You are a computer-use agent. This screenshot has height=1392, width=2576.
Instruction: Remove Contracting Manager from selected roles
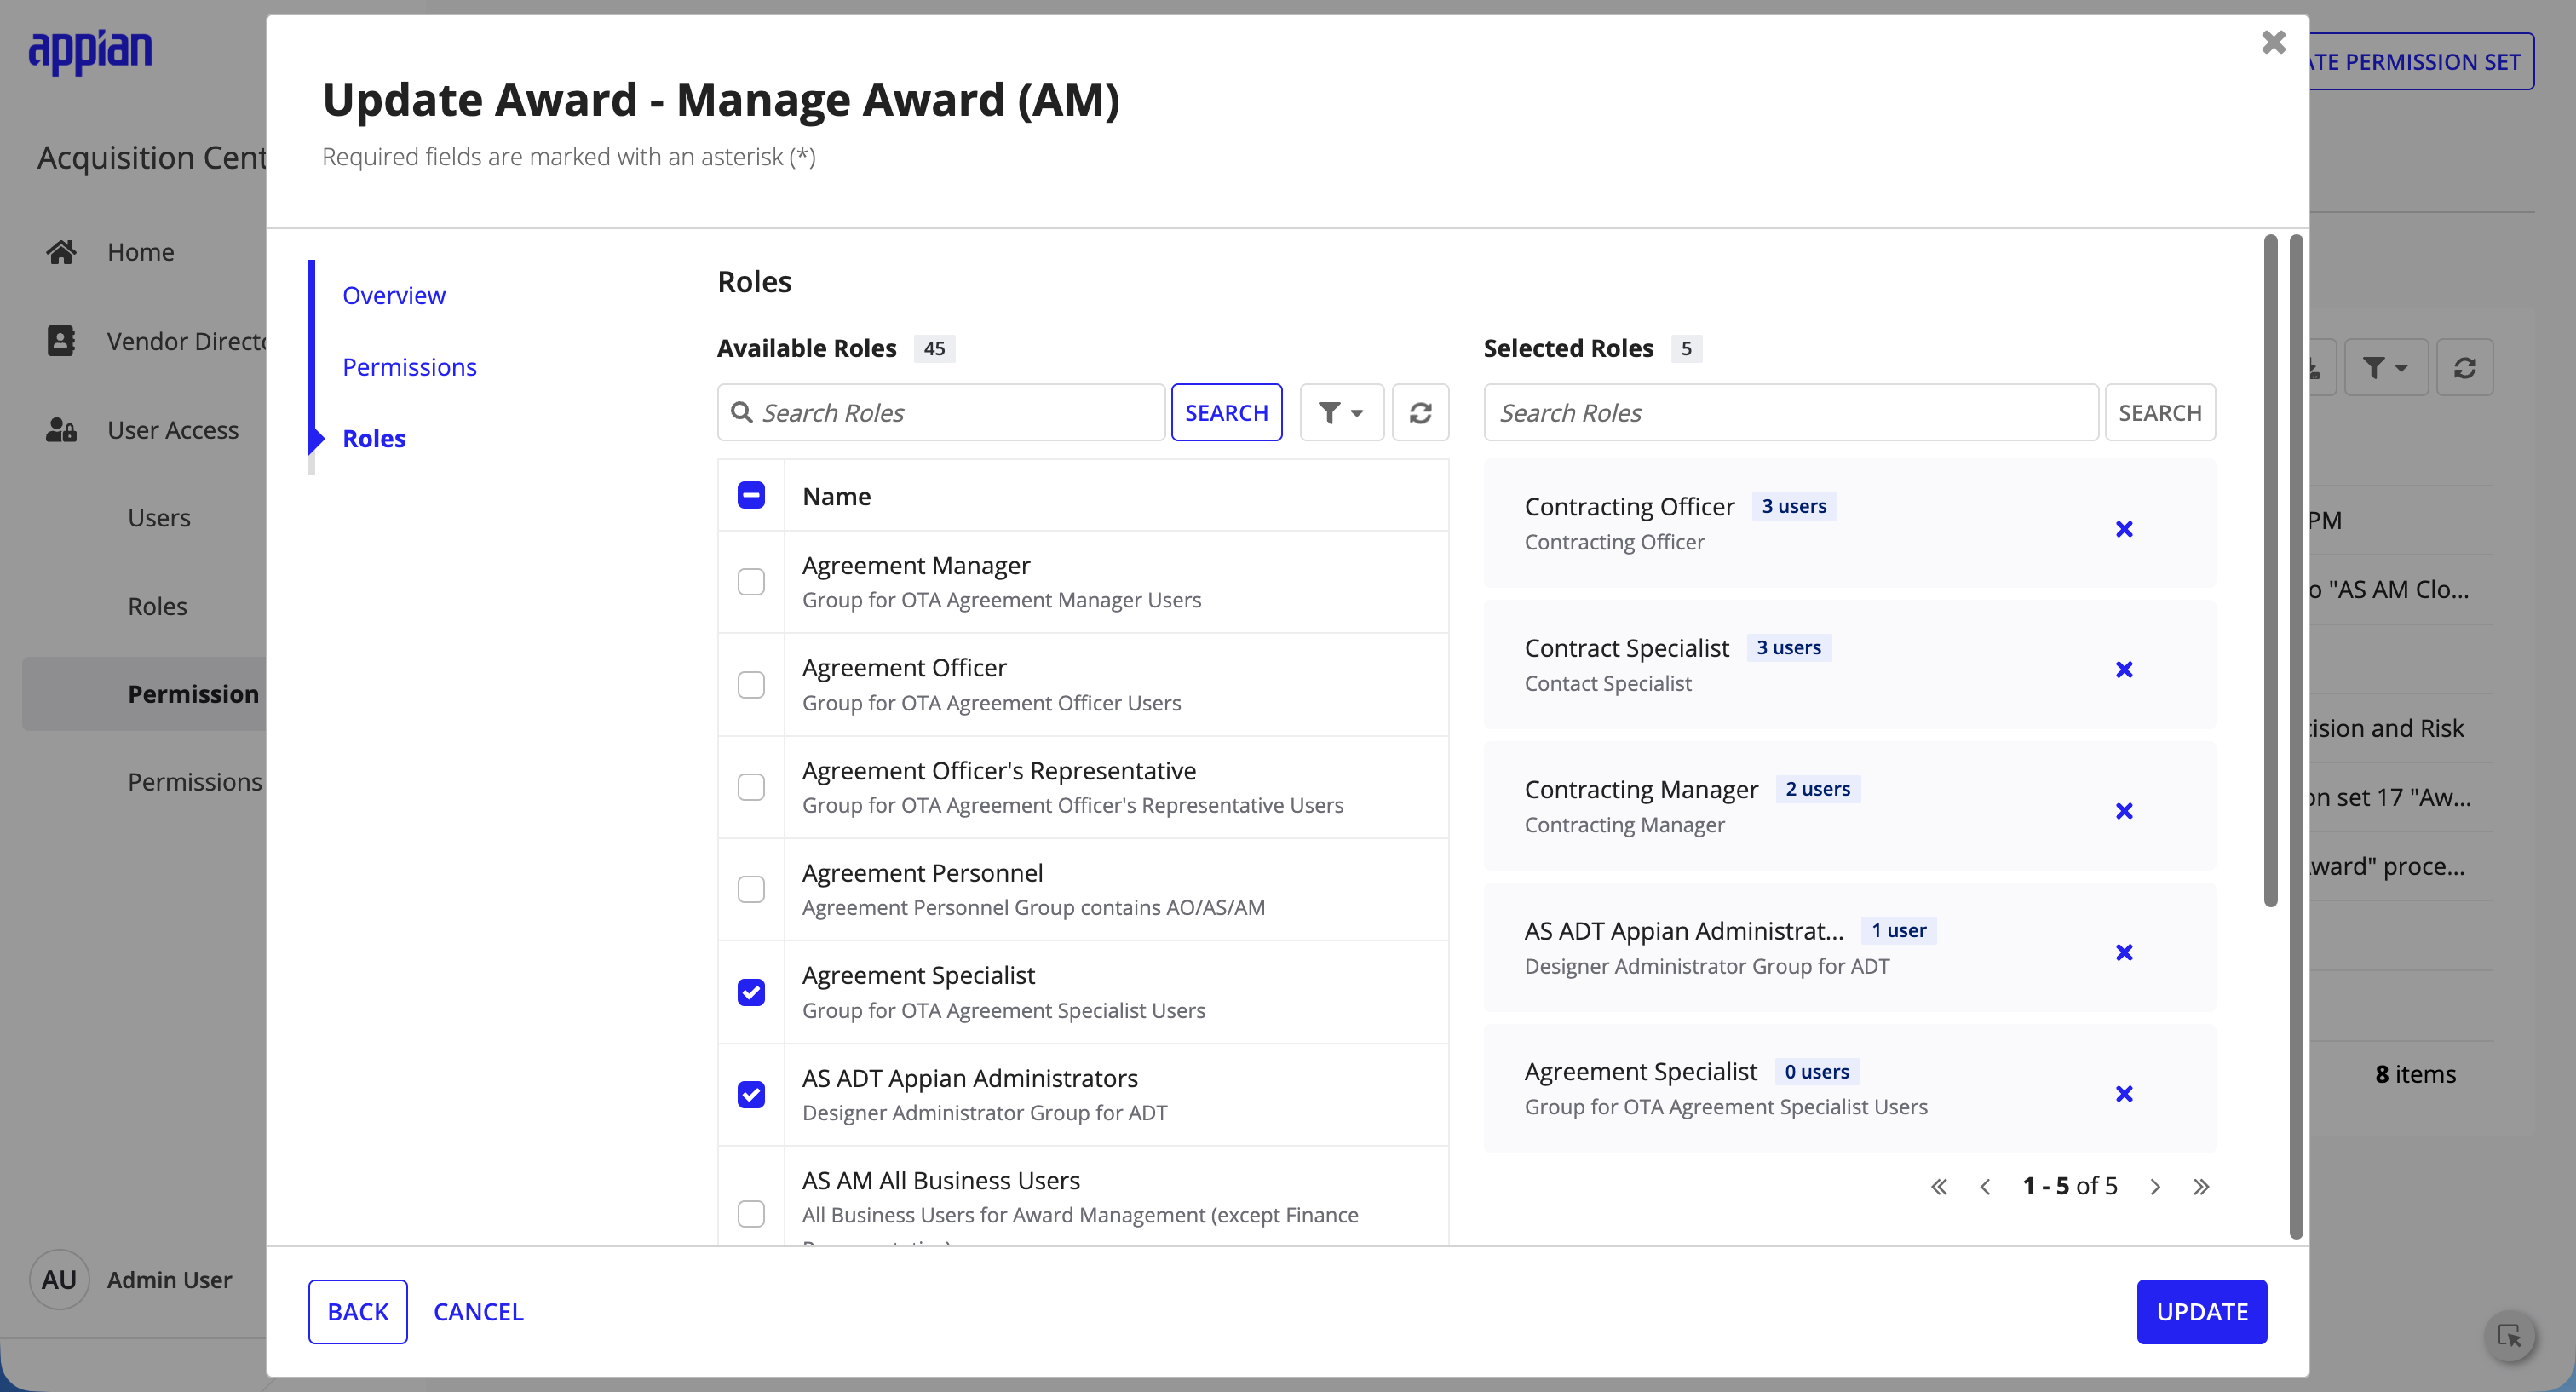coord(2124,811)
